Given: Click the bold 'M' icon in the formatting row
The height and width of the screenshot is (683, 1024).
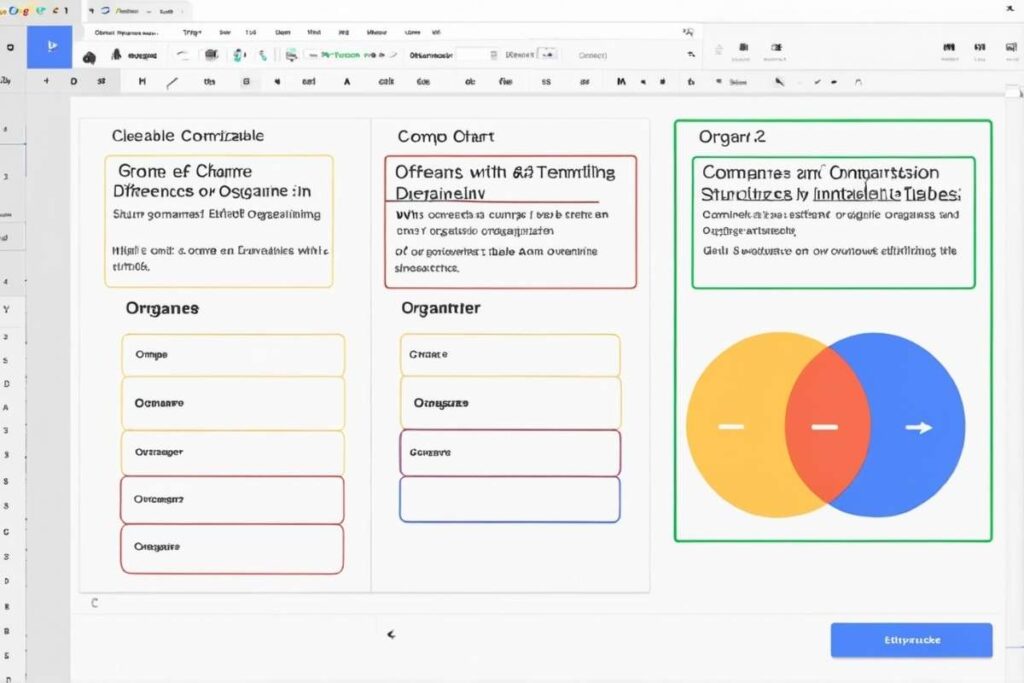Looking at the screenshot, I should coord(621,82).
